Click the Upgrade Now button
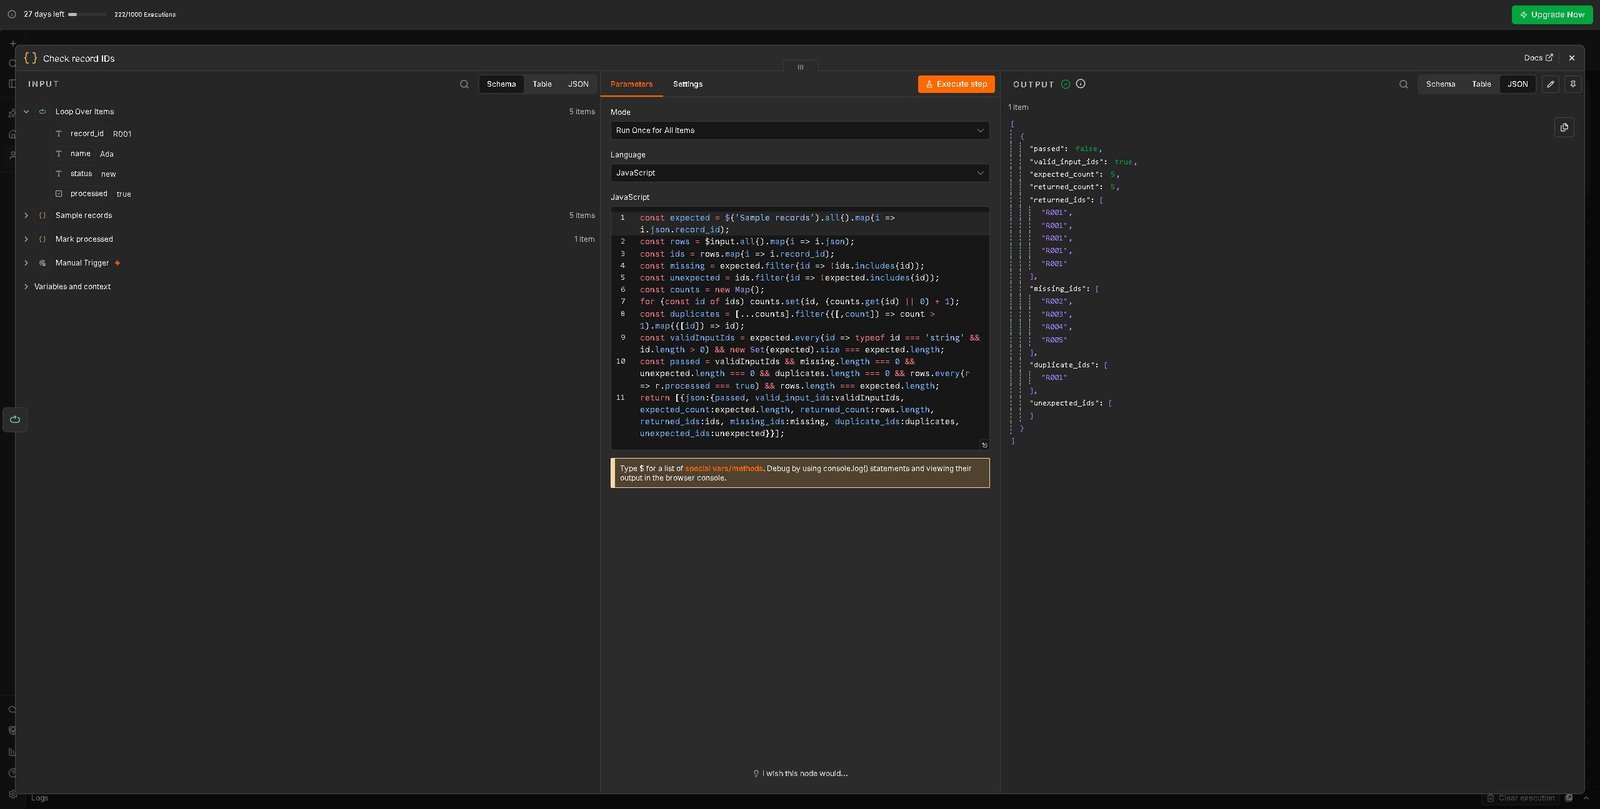The width and height of the screenshot is (1600, 809). click(1552, 14)
